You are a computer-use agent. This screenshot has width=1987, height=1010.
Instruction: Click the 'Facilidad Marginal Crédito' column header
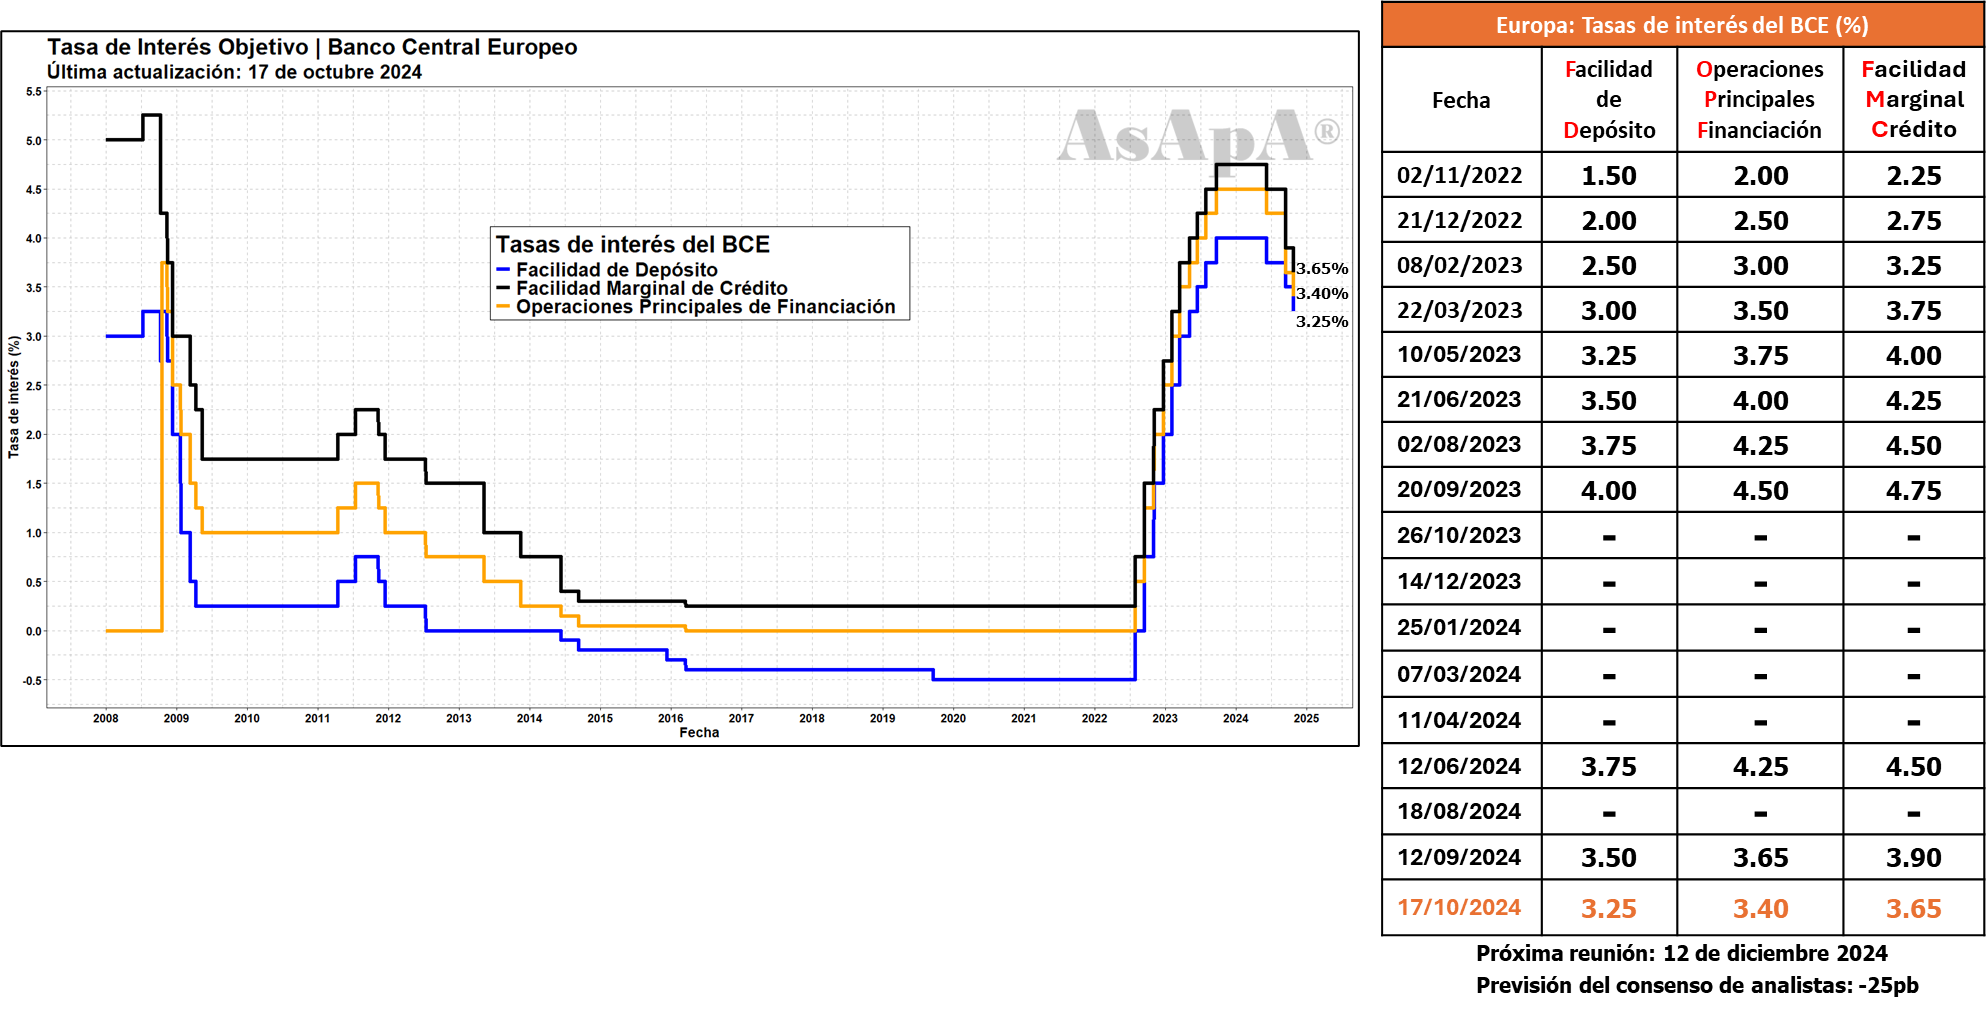1914,99
